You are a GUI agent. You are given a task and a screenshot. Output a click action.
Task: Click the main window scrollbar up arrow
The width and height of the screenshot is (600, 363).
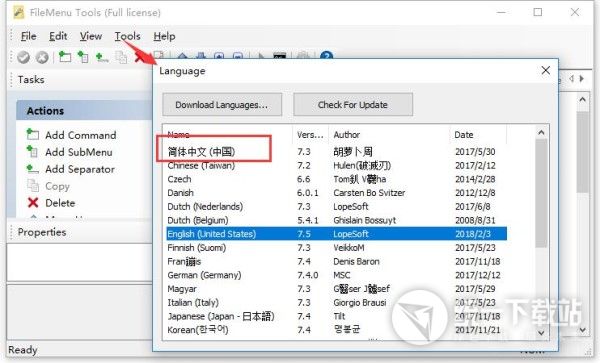coord(582,99)
